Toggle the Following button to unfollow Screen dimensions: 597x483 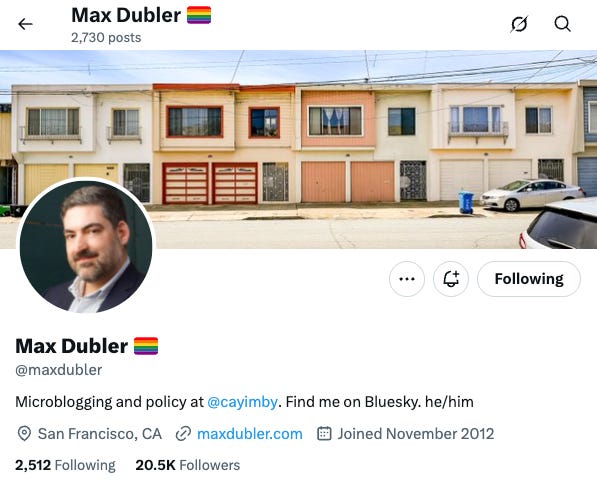pyautogui.click(x=529, y=279)
